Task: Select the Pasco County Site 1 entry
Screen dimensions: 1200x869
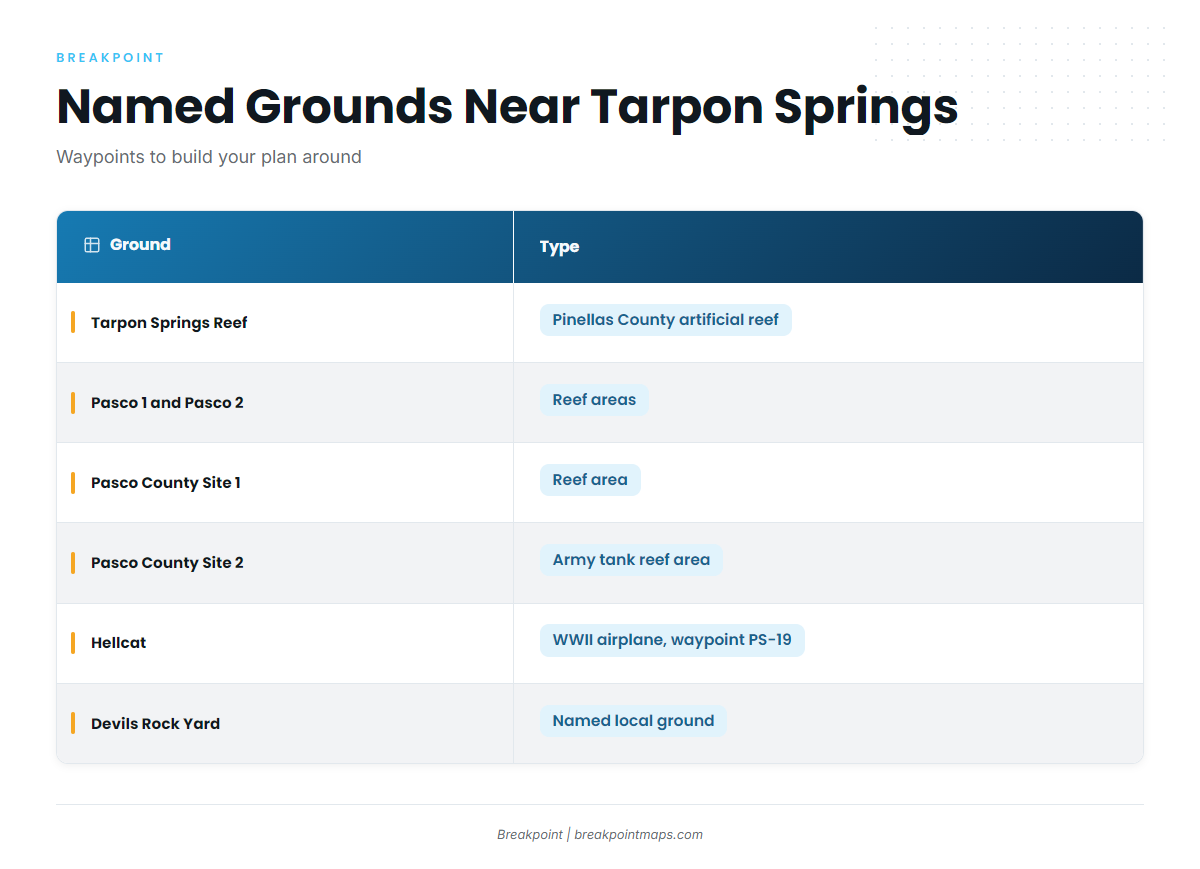Action: pyautogui.click(x=166, y=483)
